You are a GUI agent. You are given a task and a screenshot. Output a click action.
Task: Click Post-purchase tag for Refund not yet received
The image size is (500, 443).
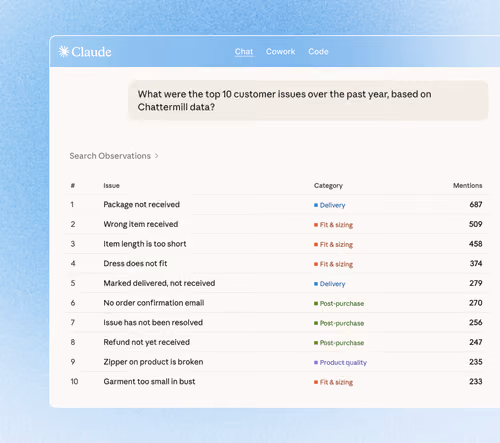click(339, 343)
